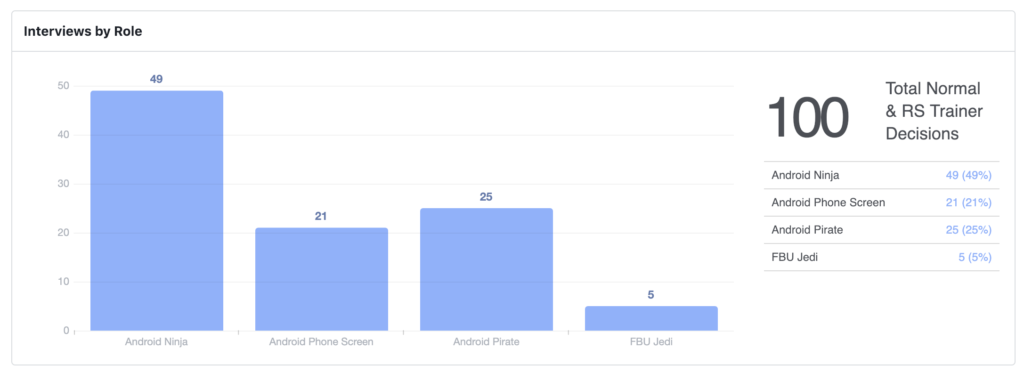This screenshot has height=373, width=1024.
Task: Click the 49 (49%) value link
Action: tap(968, 175)
